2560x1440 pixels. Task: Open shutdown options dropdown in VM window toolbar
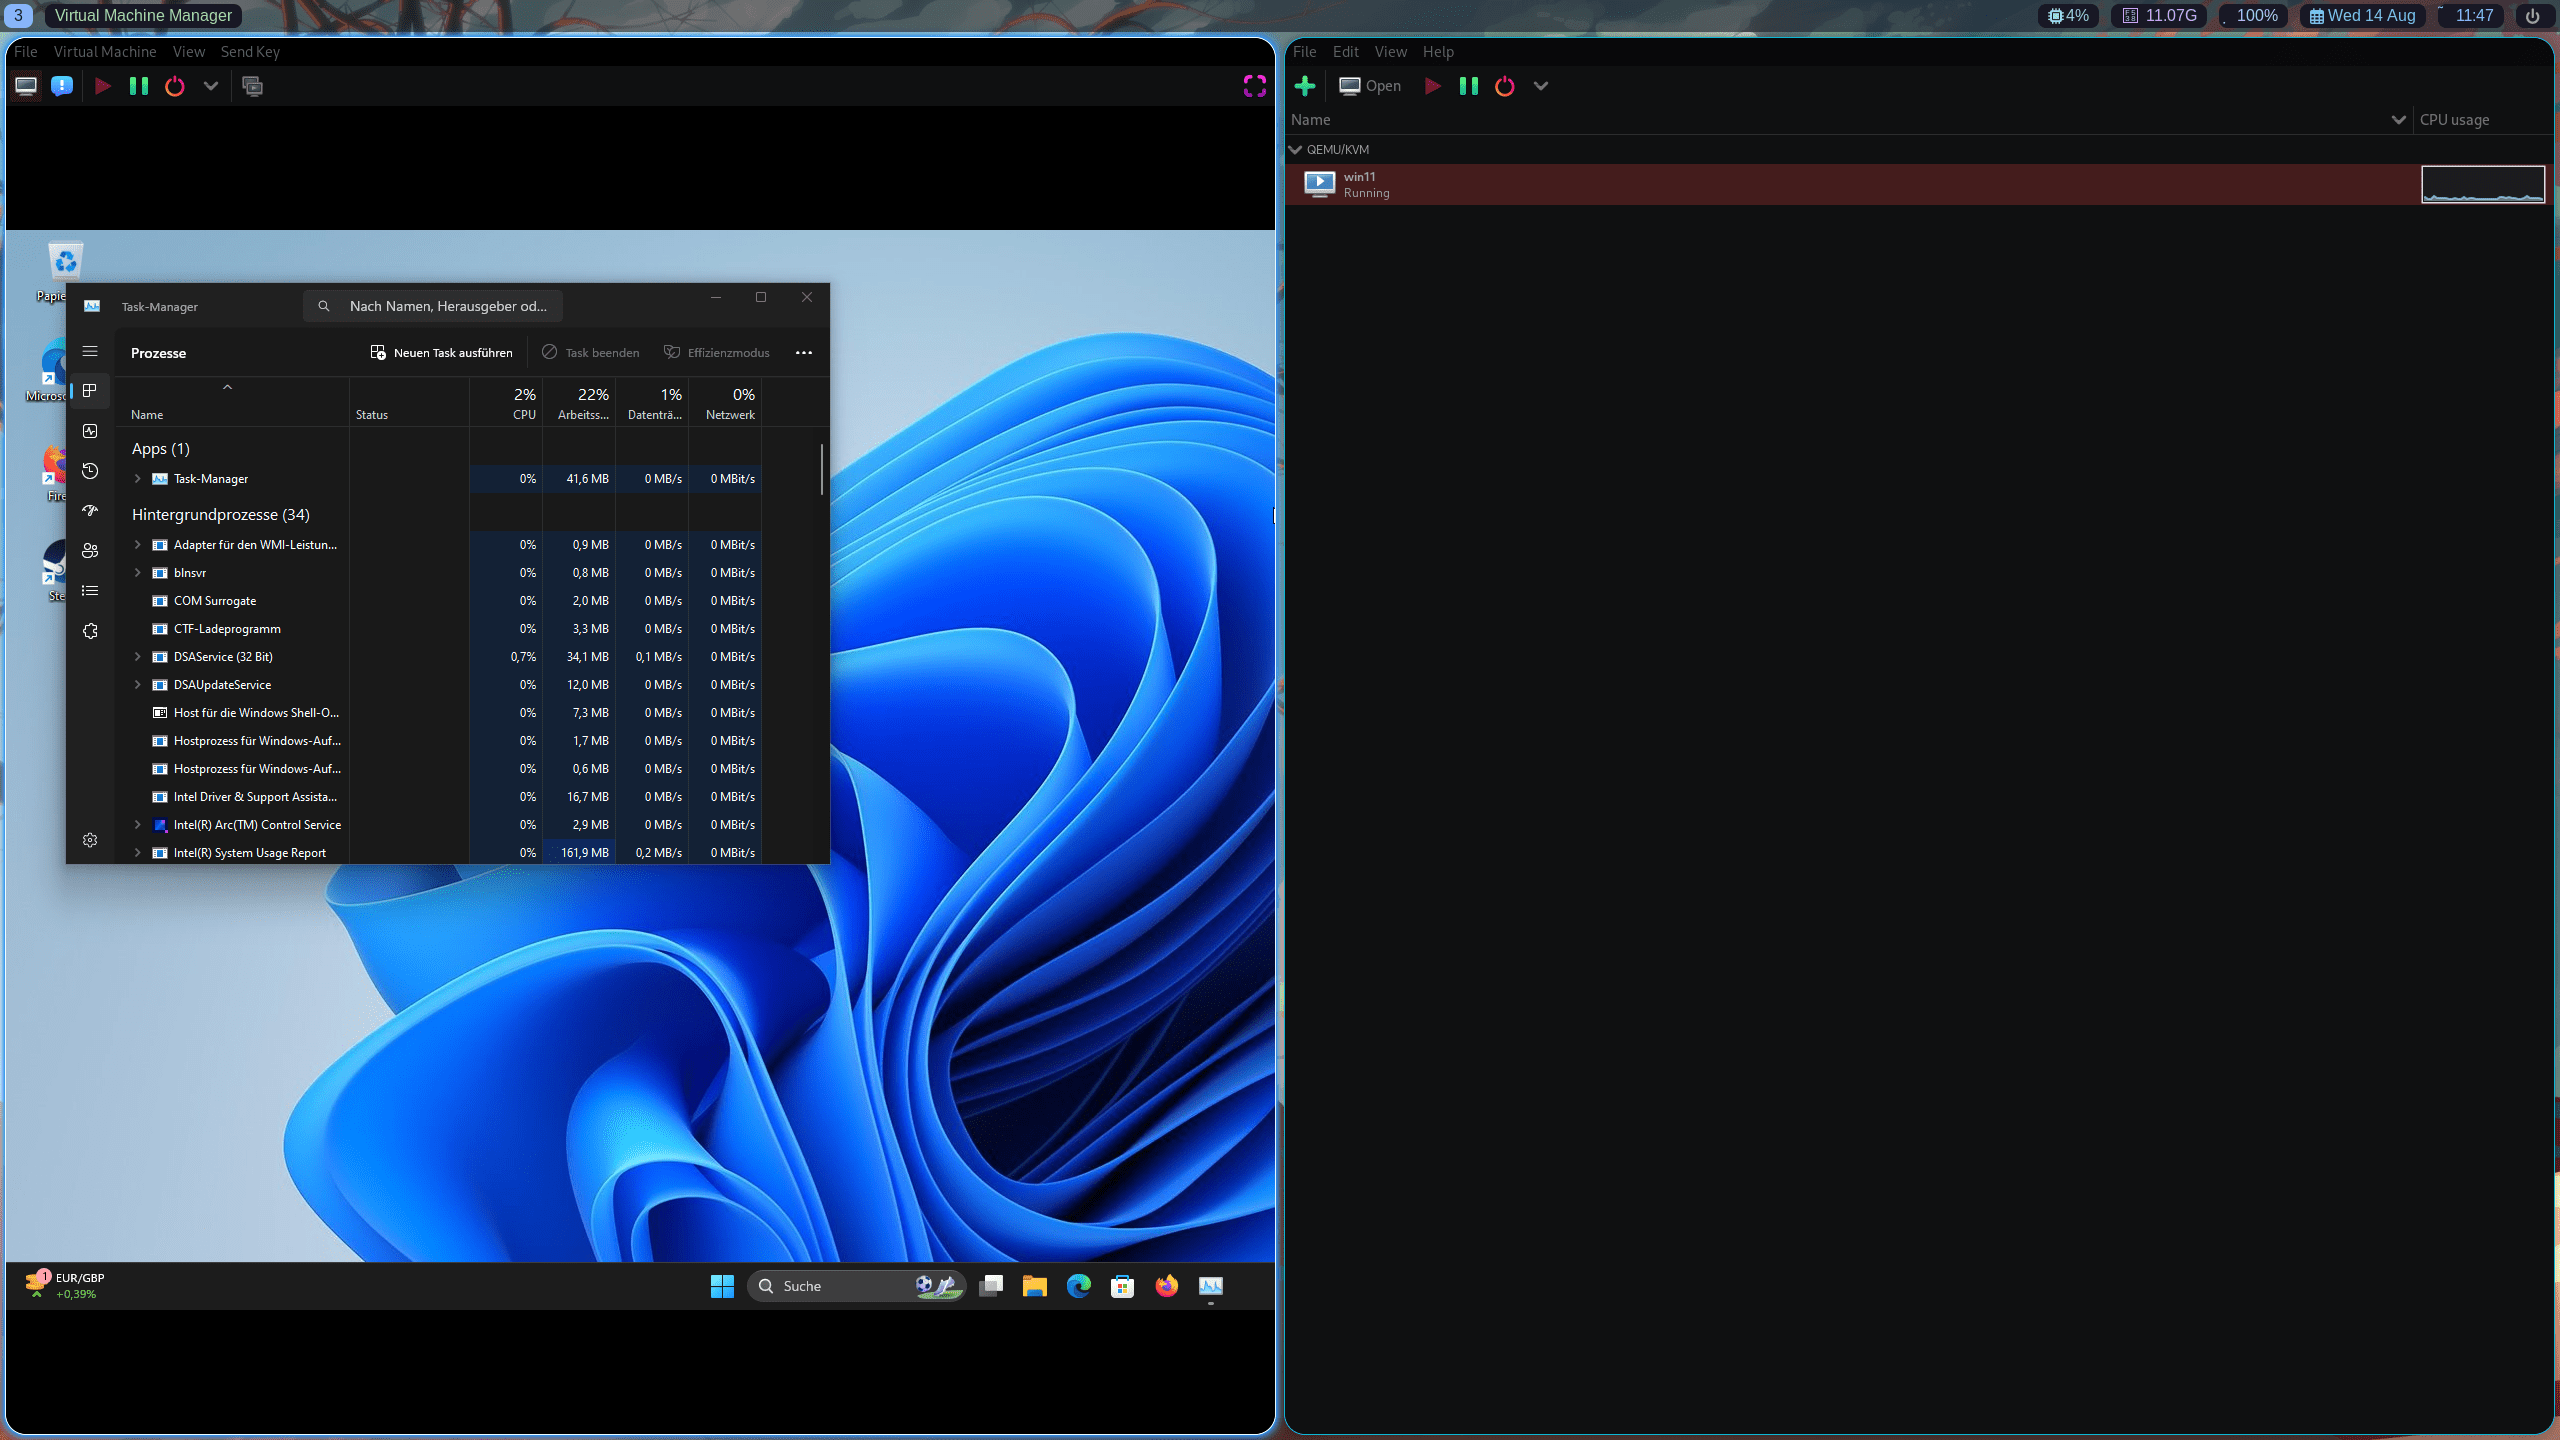coord(211,86)
